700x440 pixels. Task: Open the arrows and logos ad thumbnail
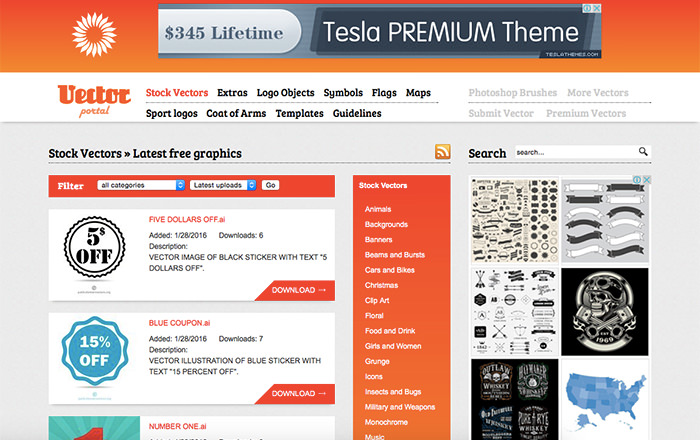coord(515,312)
